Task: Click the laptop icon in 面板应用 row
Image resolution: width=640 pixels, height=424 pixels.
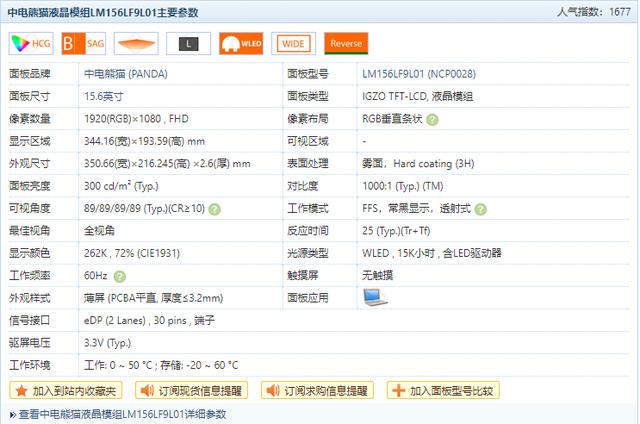Action: pyautogui.click(x=375, y=297)
